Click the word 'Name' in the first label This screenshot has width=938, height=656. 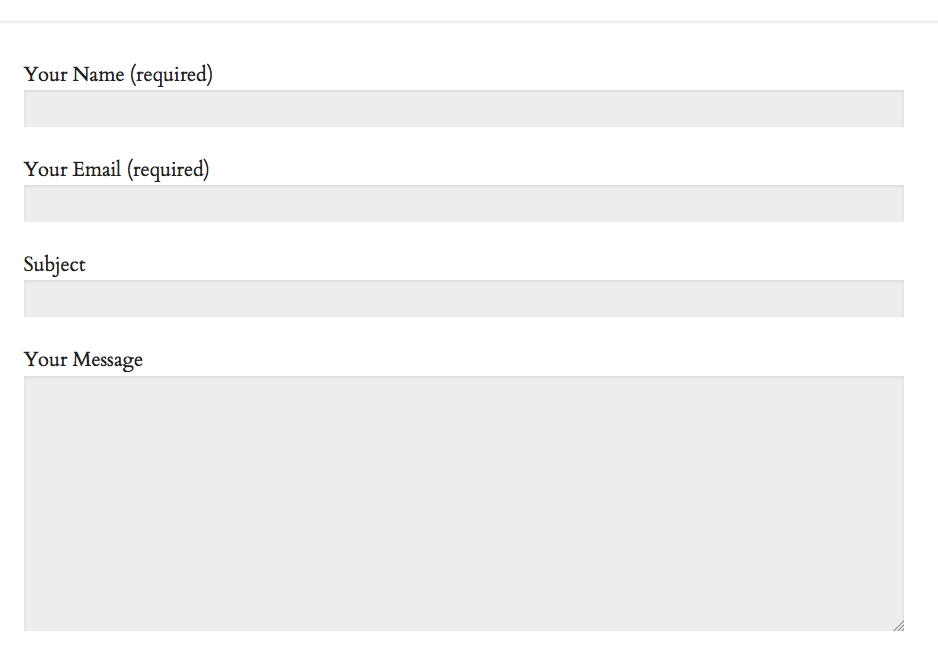tap(98, 74)
